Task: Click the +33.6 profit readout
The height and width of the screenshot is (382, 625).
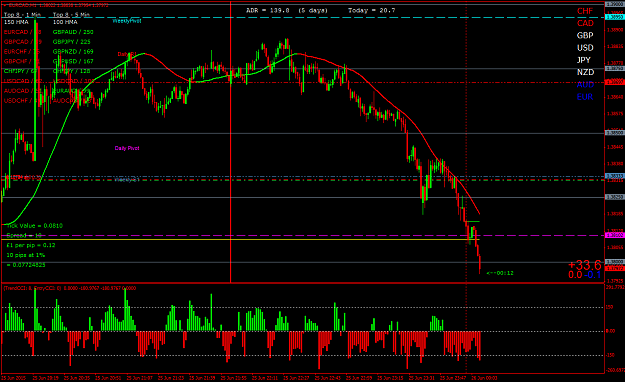Action: pos(584,265)
